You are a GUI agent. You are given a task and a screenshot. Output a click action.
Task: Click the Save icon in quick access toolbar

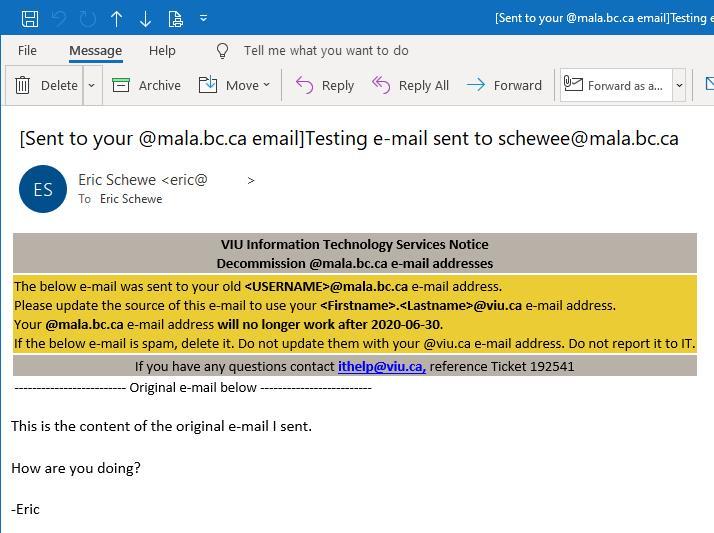pyautogui.click(x=30, y=19)
